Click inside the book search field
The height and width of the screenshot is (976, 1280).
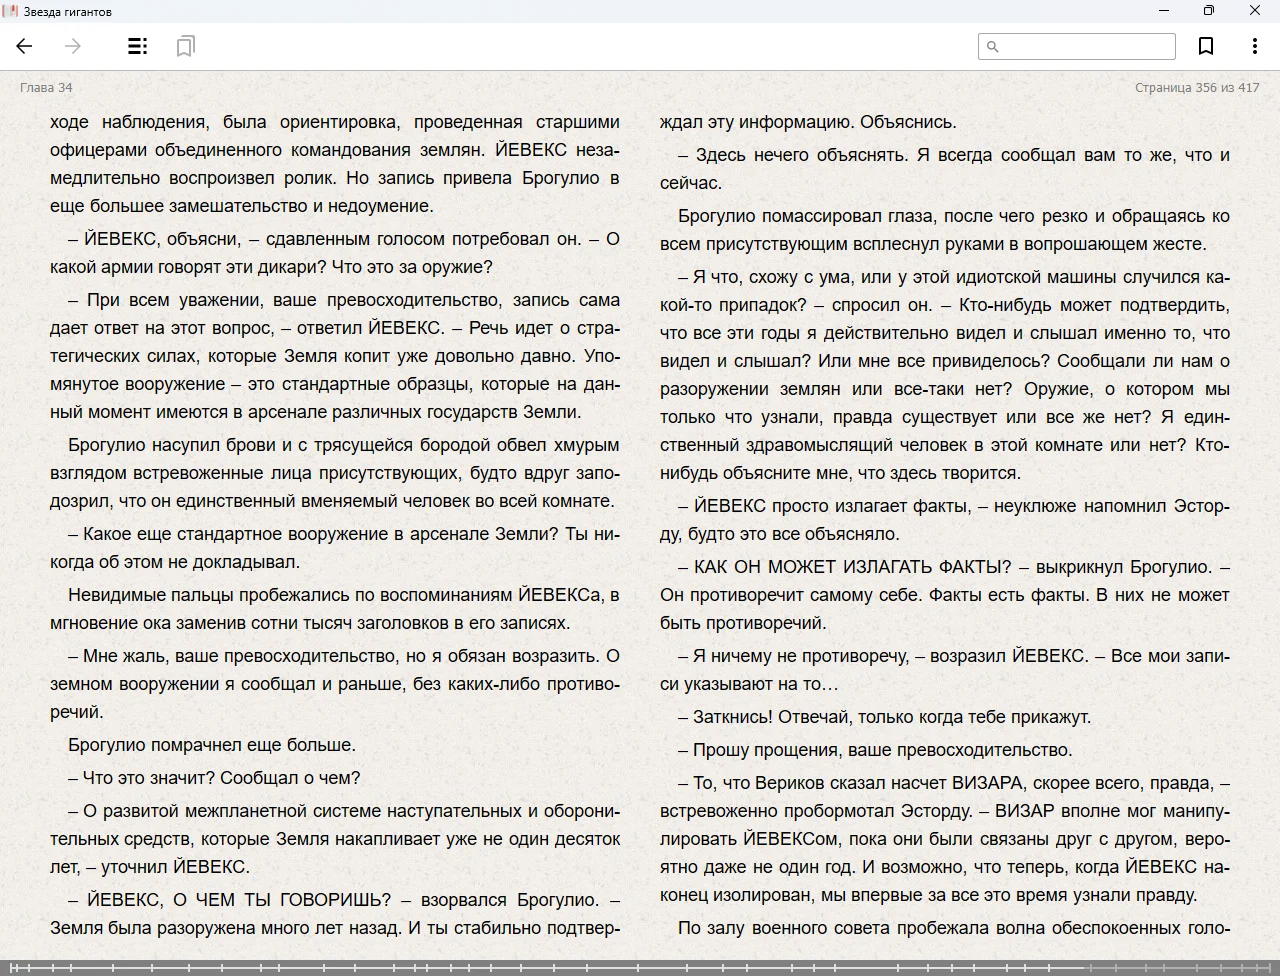click(1087, 46)
